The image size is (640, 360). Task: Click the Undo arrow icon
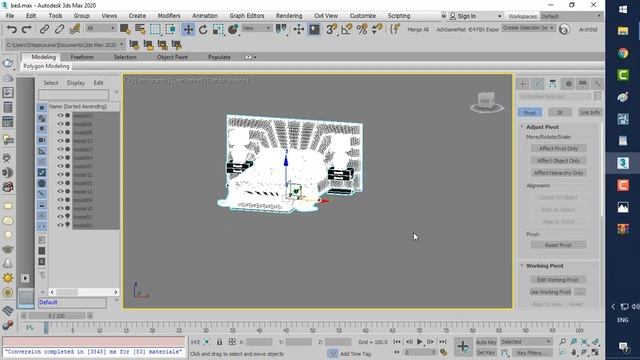(12, 29)
